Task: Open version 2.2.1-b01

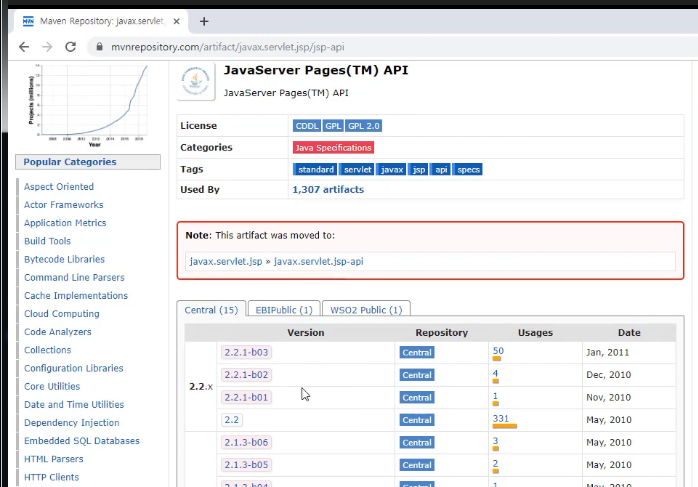Action: pos(246,398)
